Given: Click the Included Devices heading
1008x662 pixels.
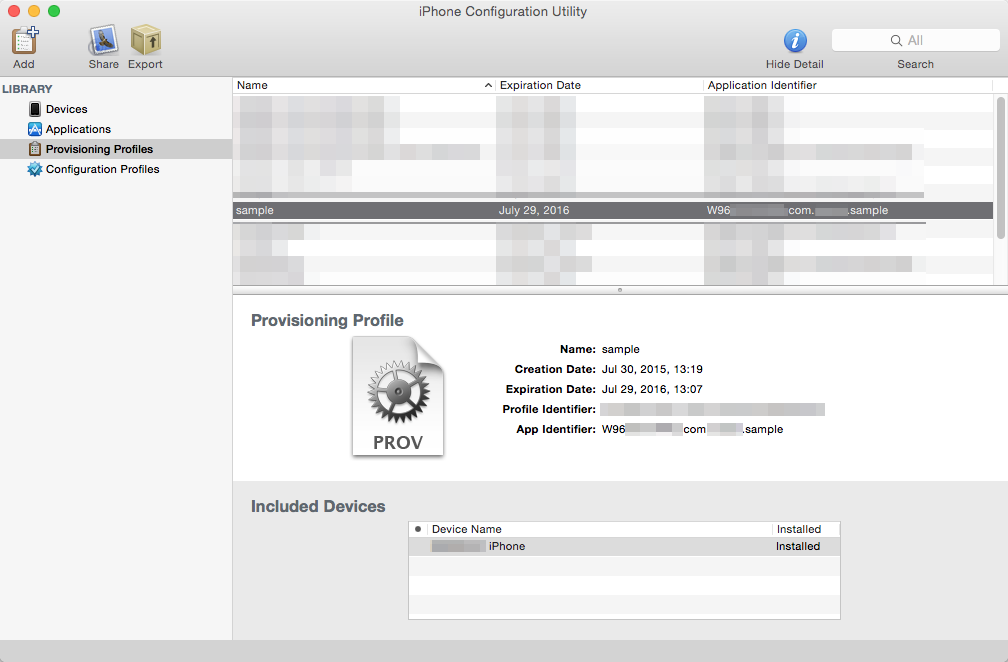Looking at the screenshot, I should tap(318, 506).
